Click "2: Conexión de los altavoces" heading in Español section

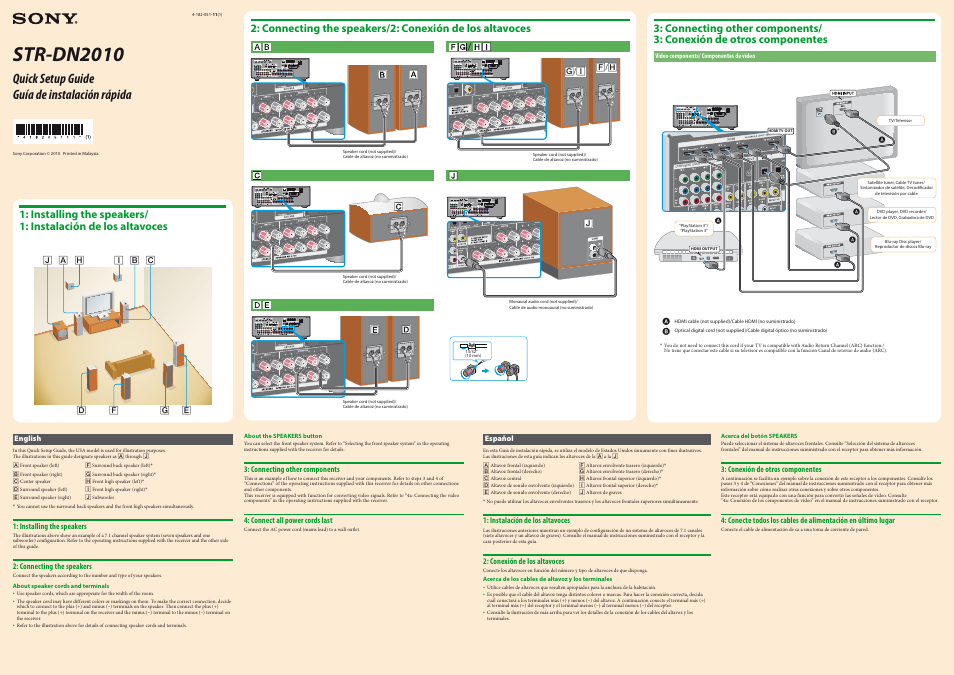[x=524, y=561]
